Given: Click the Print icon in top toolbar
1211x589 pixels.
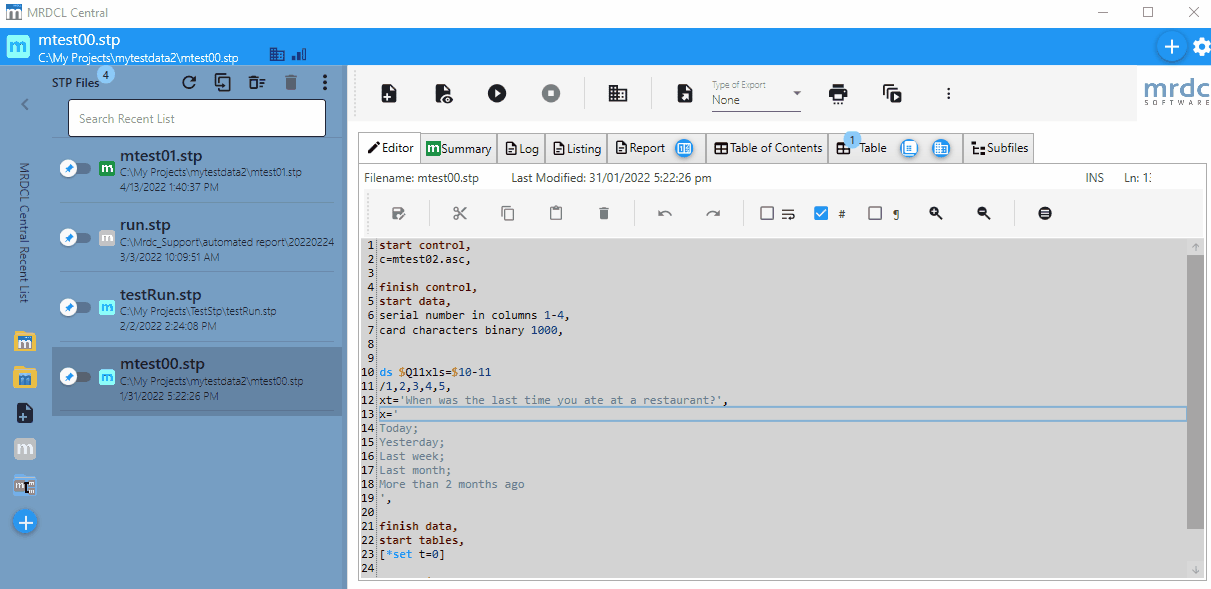Looking at the screenshot, I should coord(838,93).
